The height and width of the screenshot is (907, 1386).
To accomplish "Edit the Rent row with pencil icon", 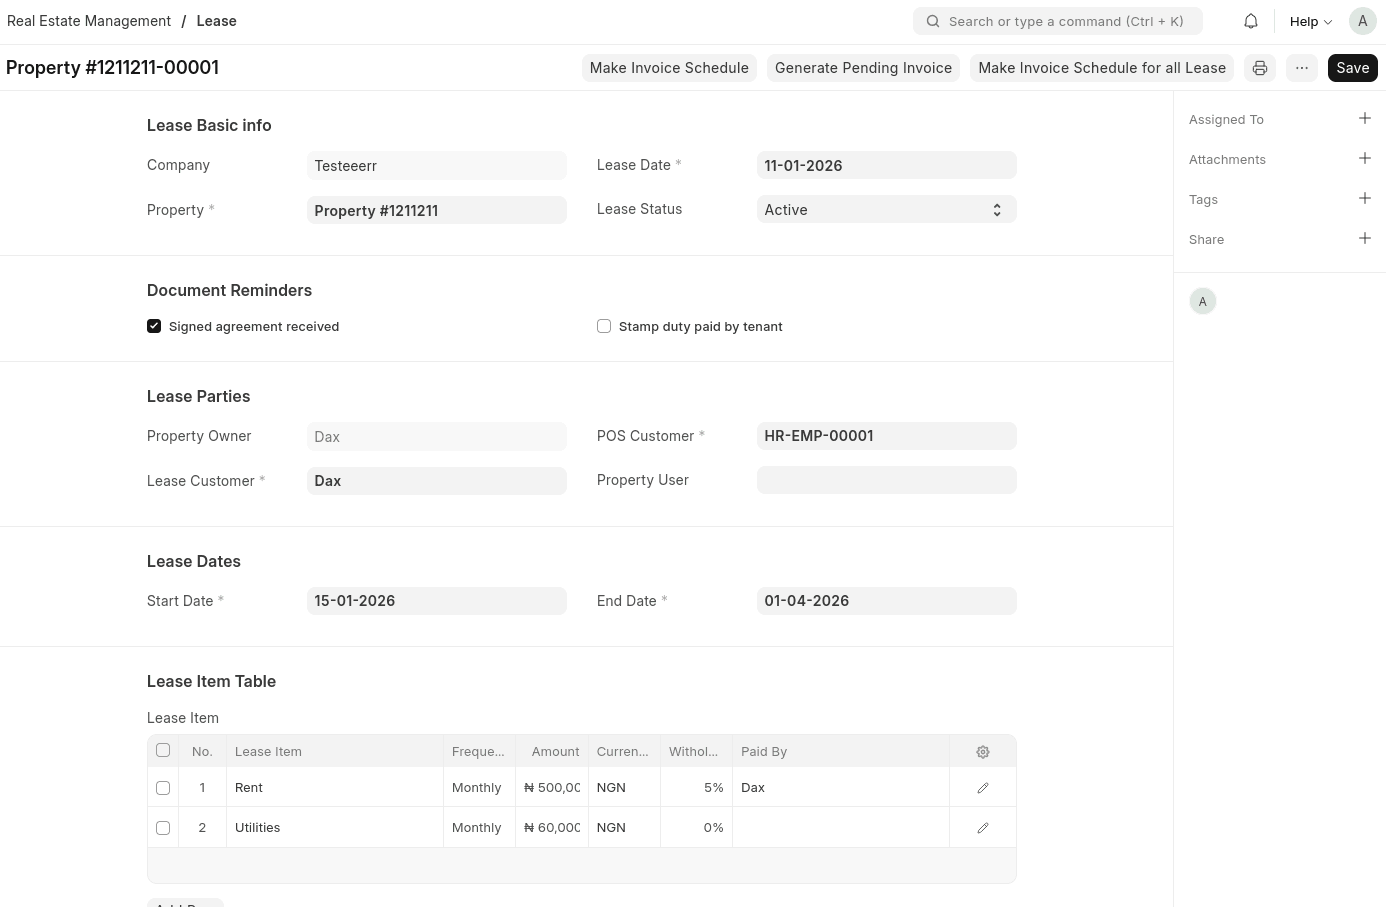I will (x=982, y=788).
